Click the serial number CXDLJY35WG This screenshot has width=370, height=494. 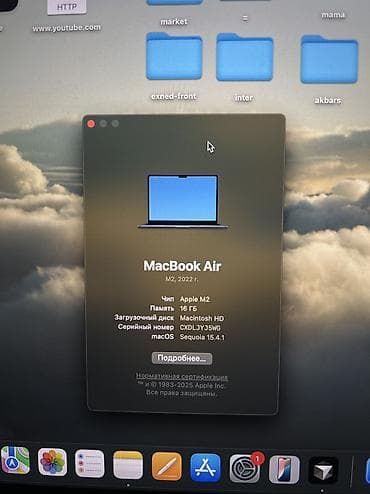(200, 328)
